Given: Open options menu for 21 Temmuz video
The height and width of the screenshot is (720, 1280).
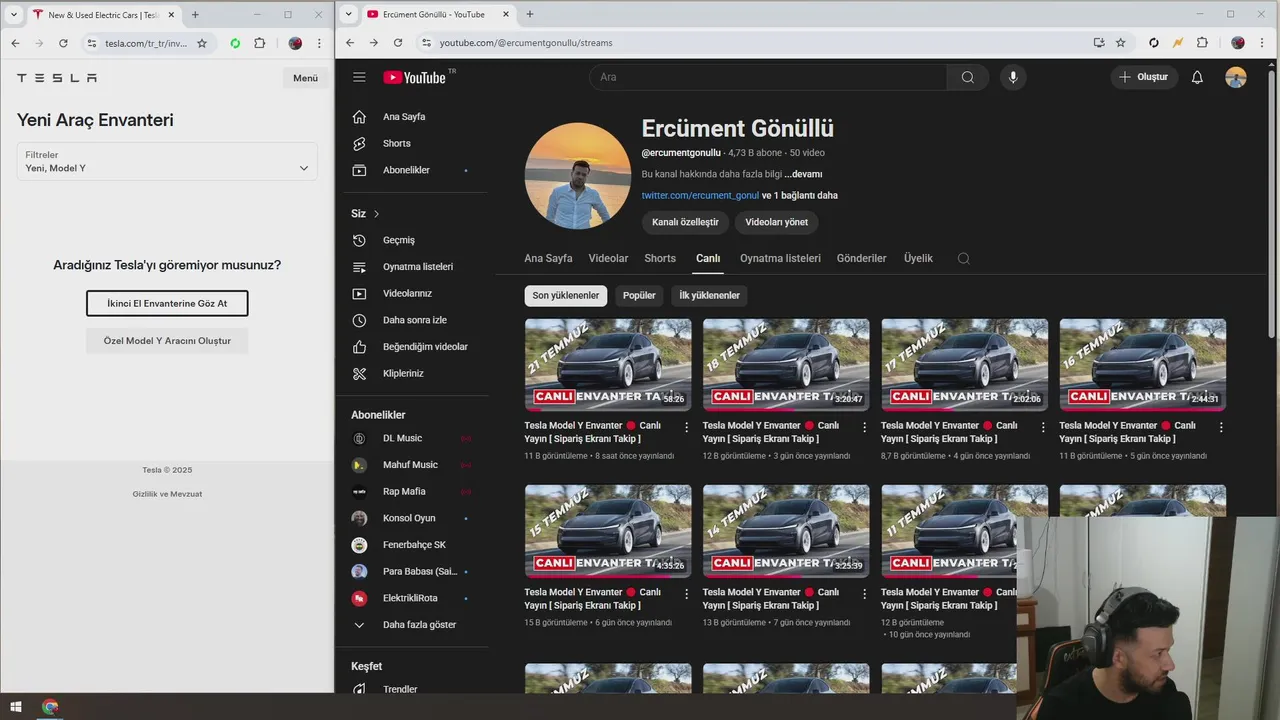Looking at the screenshot, I should [686, 427].
